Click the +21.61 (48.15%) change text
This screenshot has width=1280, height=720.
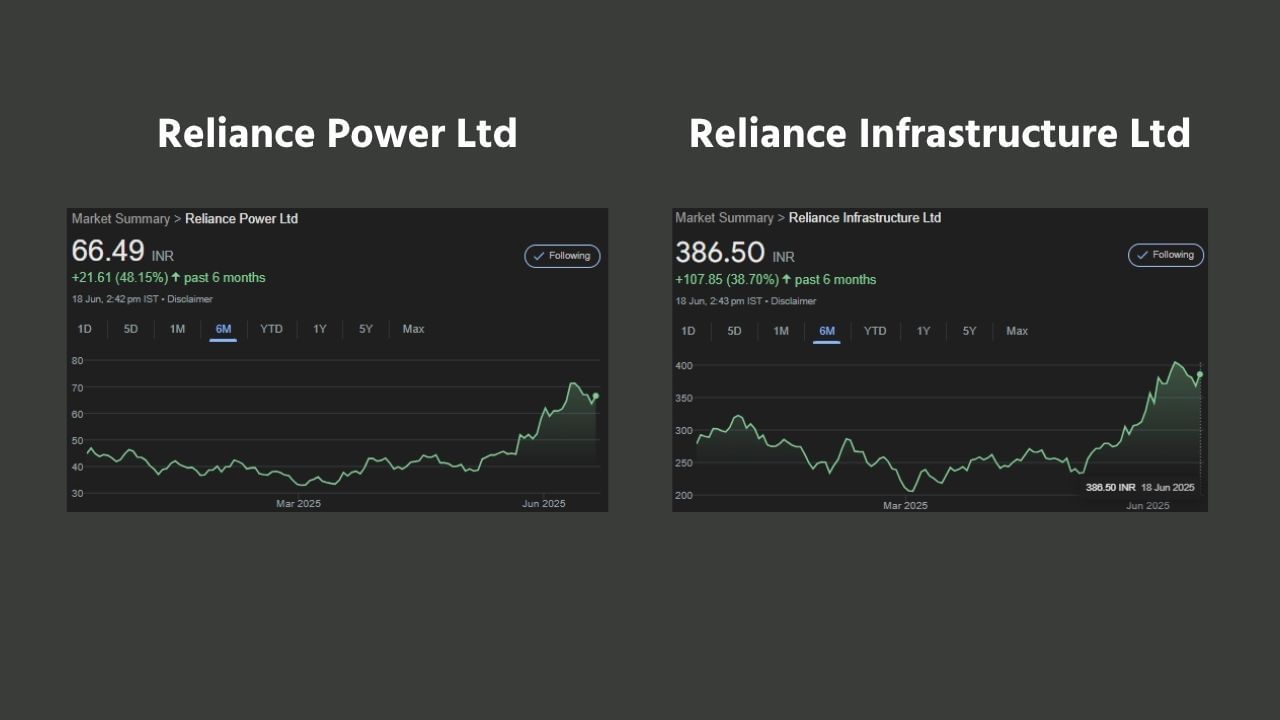119,278
